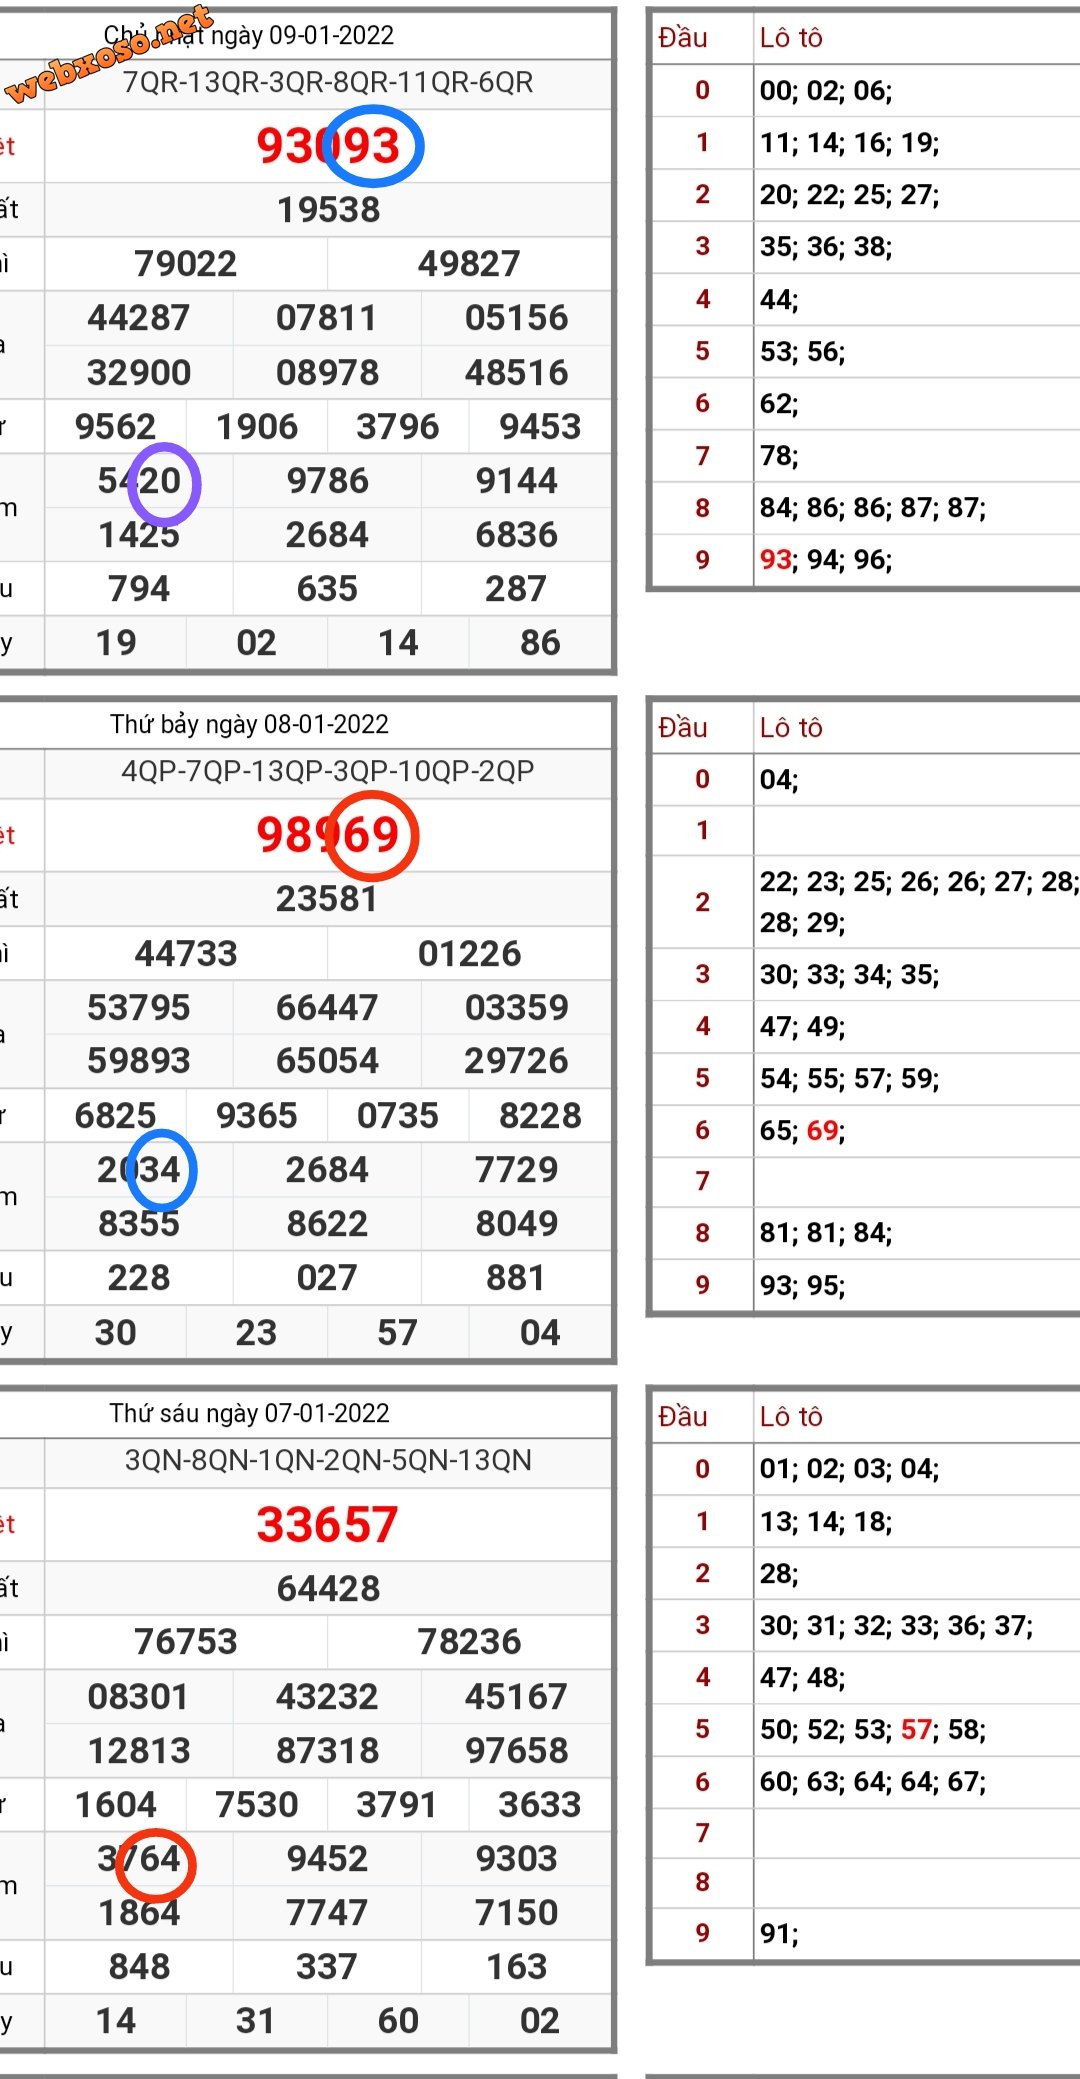The image size is (1080, 2079).
Task: Select the prize number "78236"
Action: [469, 1642]
